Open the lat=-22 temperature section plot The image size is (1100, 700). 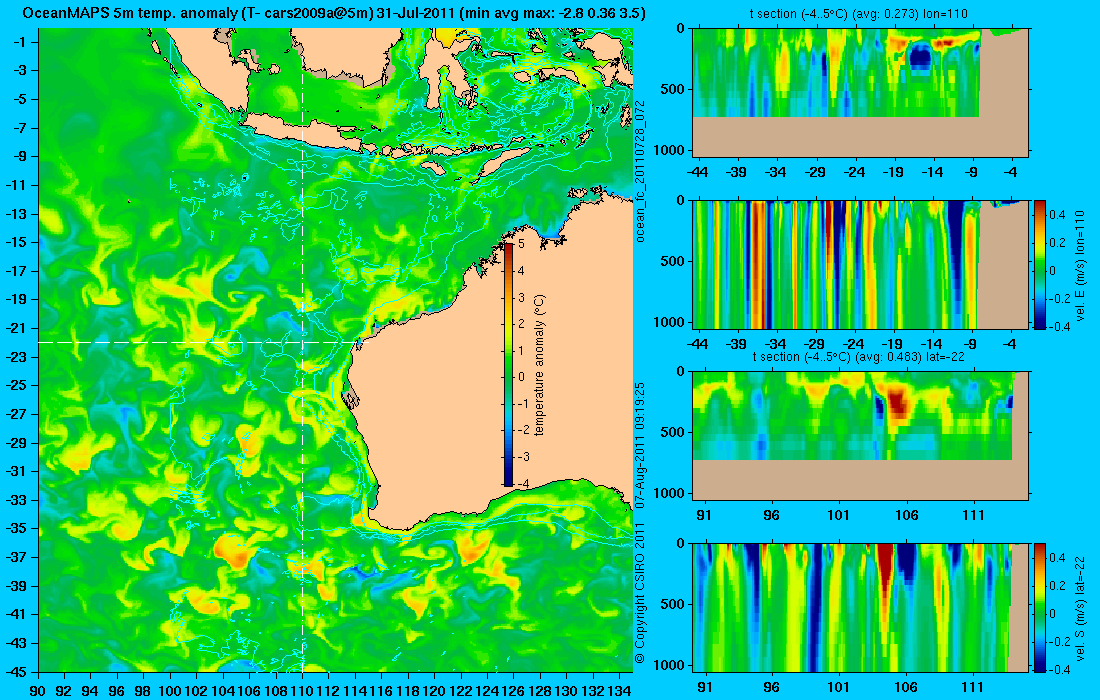click(861, 436)
